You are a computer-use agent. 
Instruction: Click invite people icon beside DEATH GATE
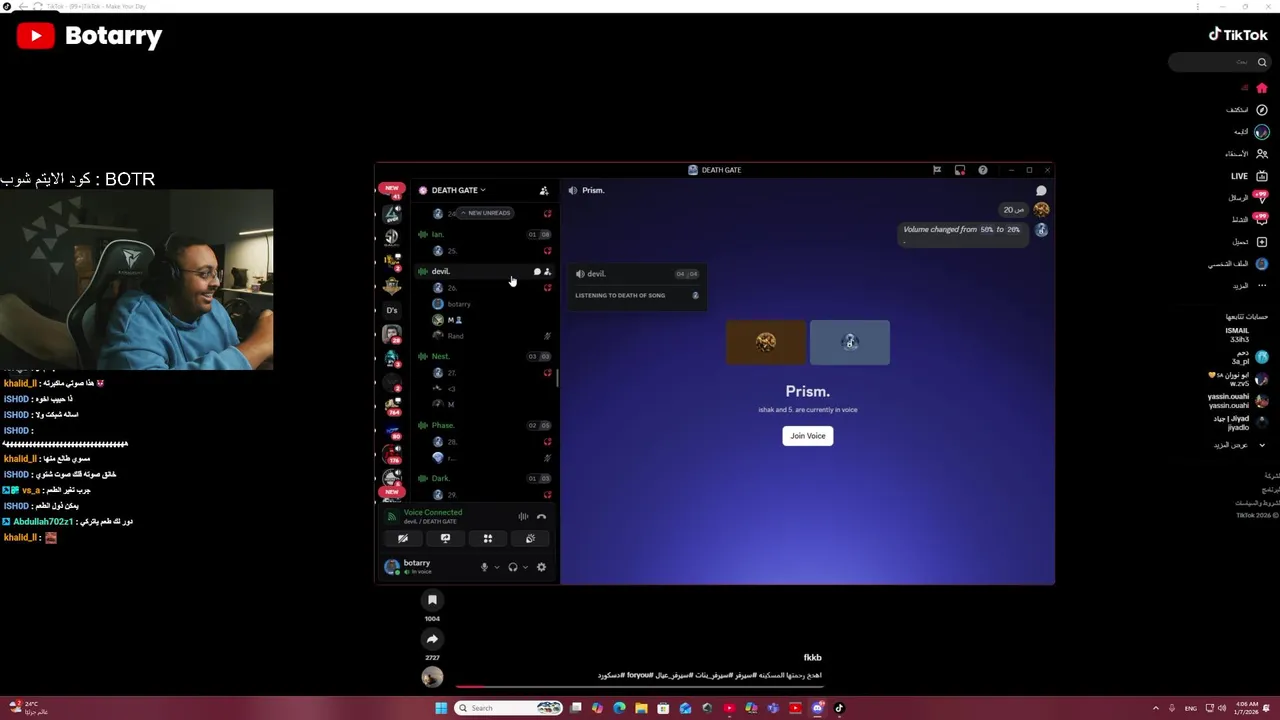pos(544,190)
